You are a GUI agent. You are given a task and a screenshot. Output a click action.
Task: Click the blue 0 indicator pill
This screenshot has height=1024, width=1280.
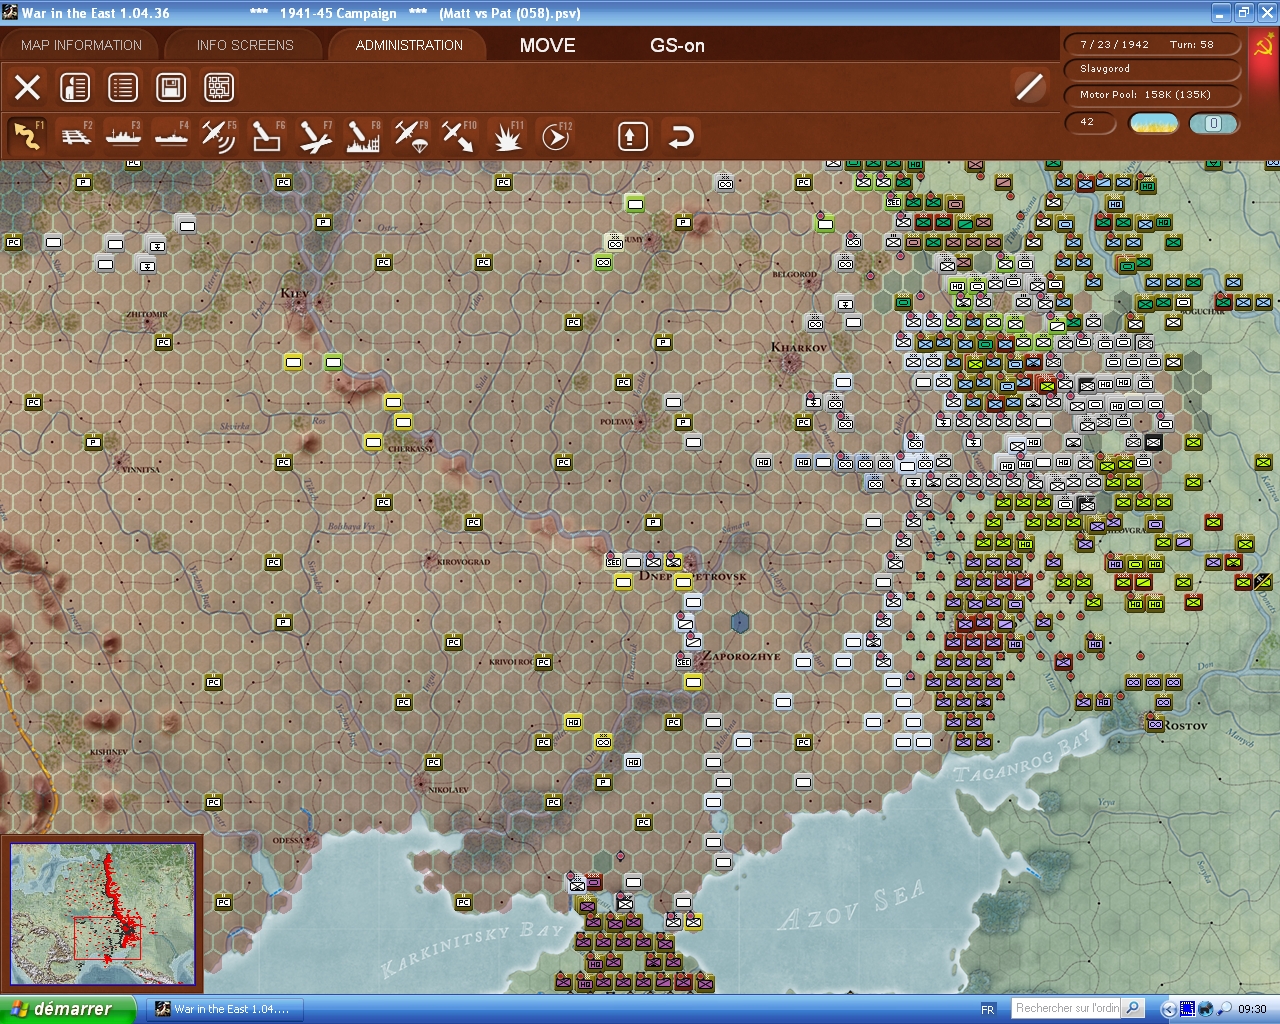point(1213,123)
